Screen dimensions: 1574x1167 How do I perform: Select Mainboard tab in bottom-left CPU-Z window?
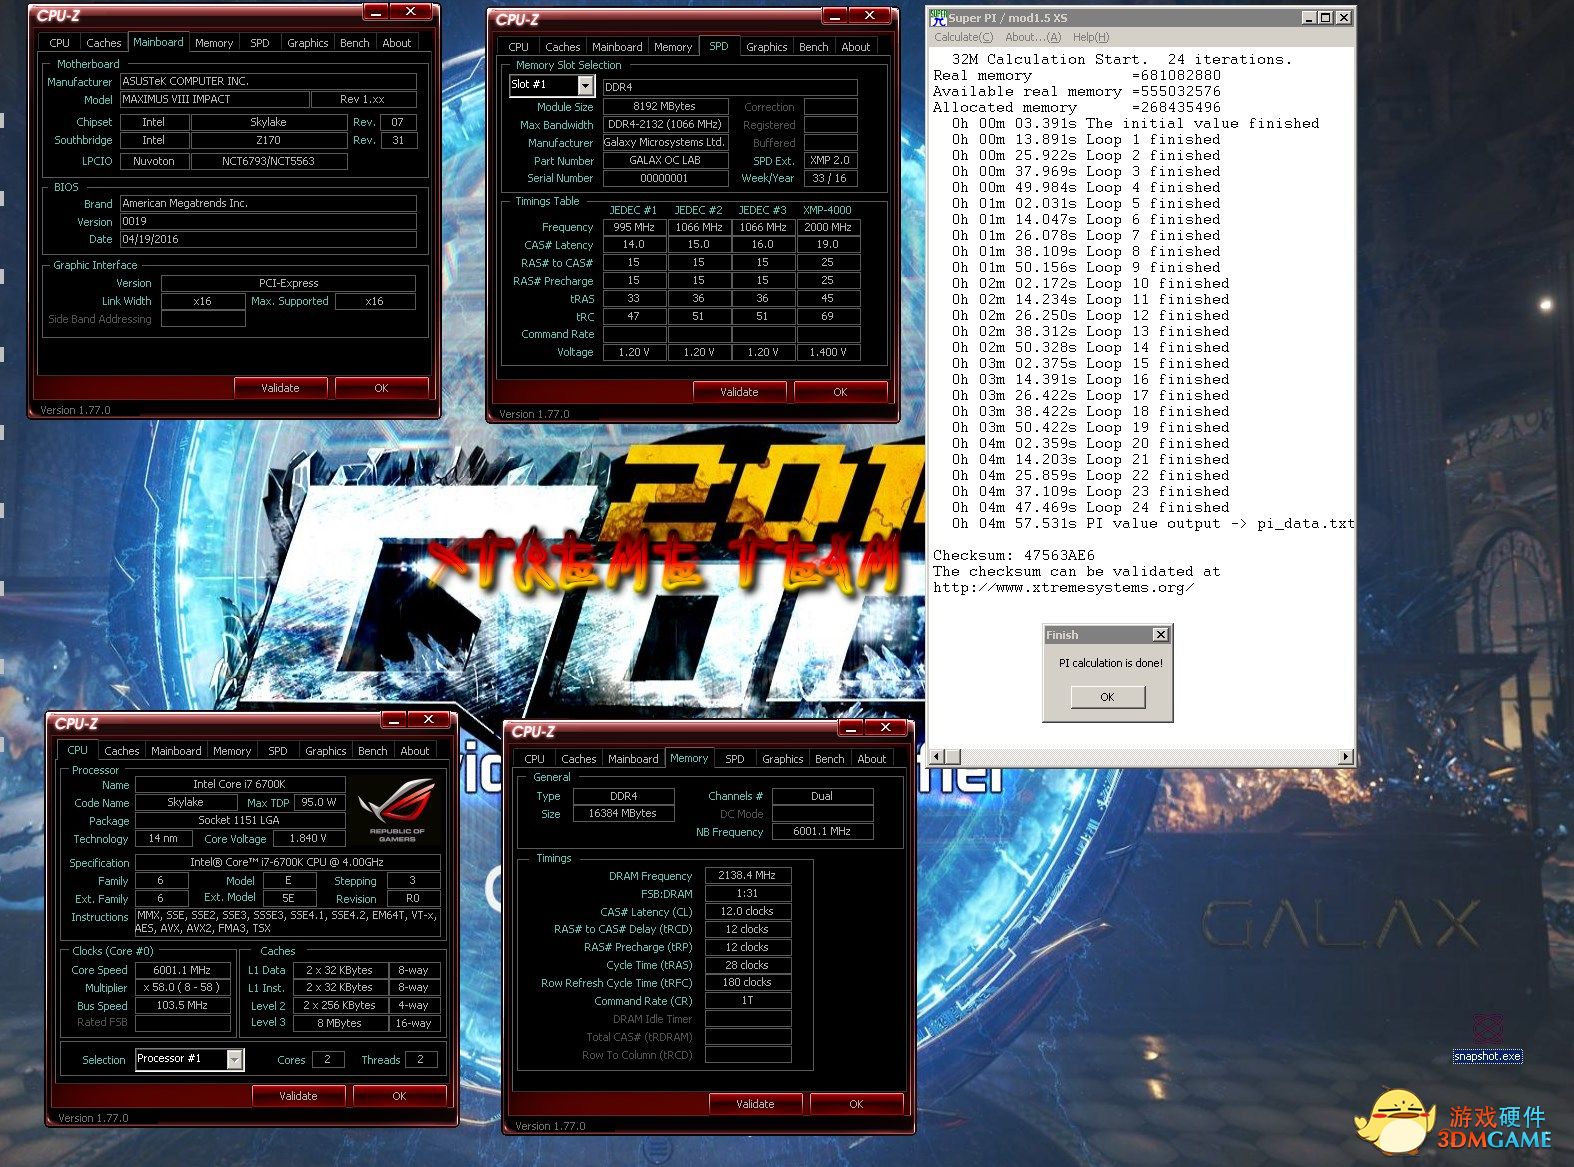(x=176, y=751)
